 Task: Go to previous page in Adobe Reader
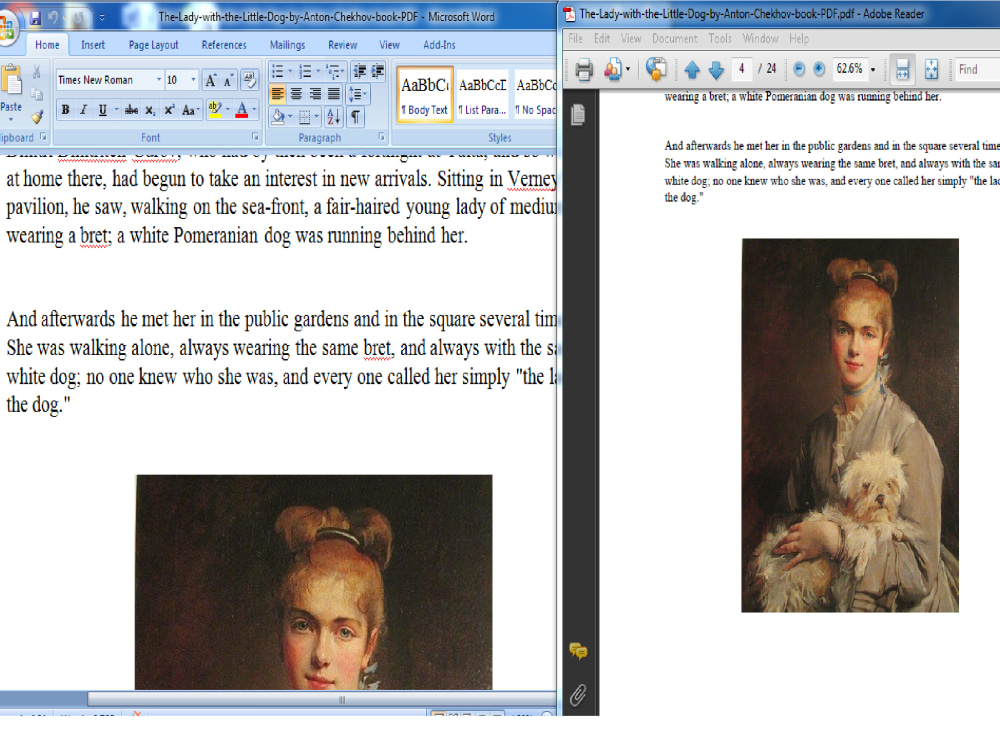point(692,69)
